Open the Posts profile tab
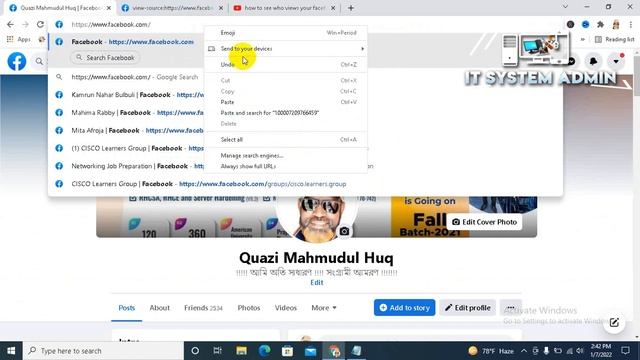Screen dimensions: 640x360 tap(127, 308)
